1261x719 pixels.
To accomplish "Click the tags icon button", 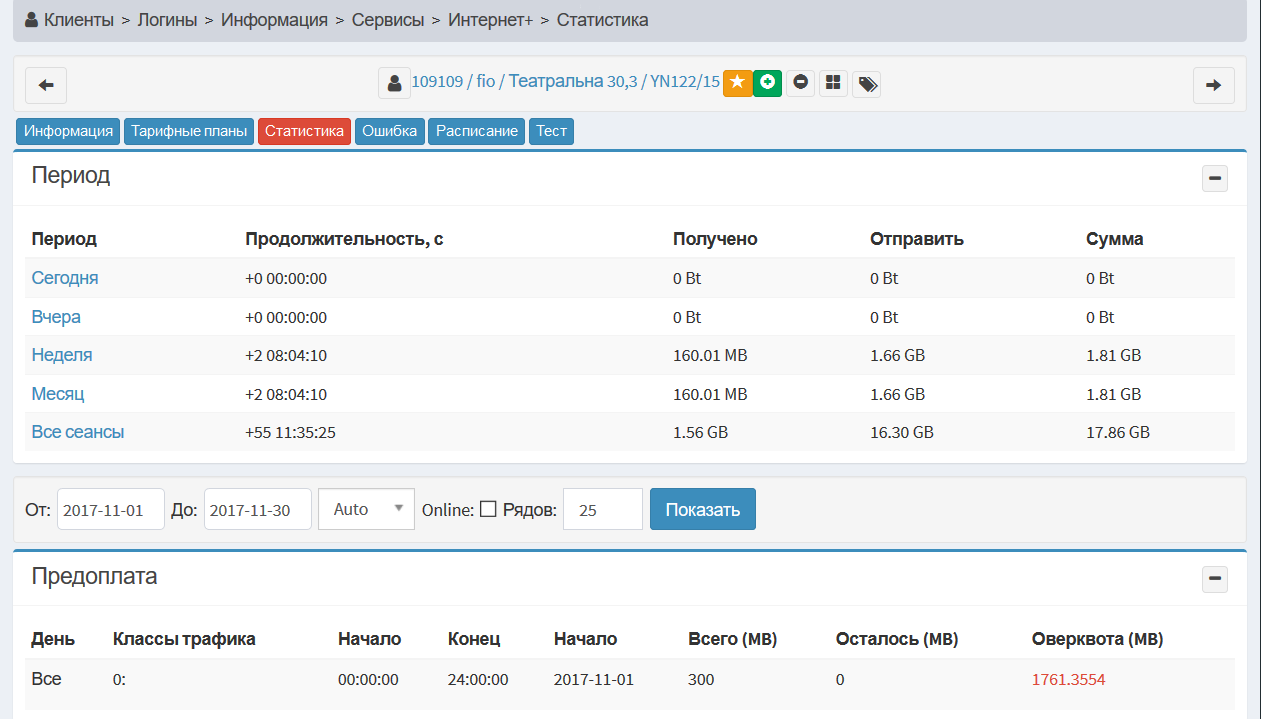I will (867, 83).
